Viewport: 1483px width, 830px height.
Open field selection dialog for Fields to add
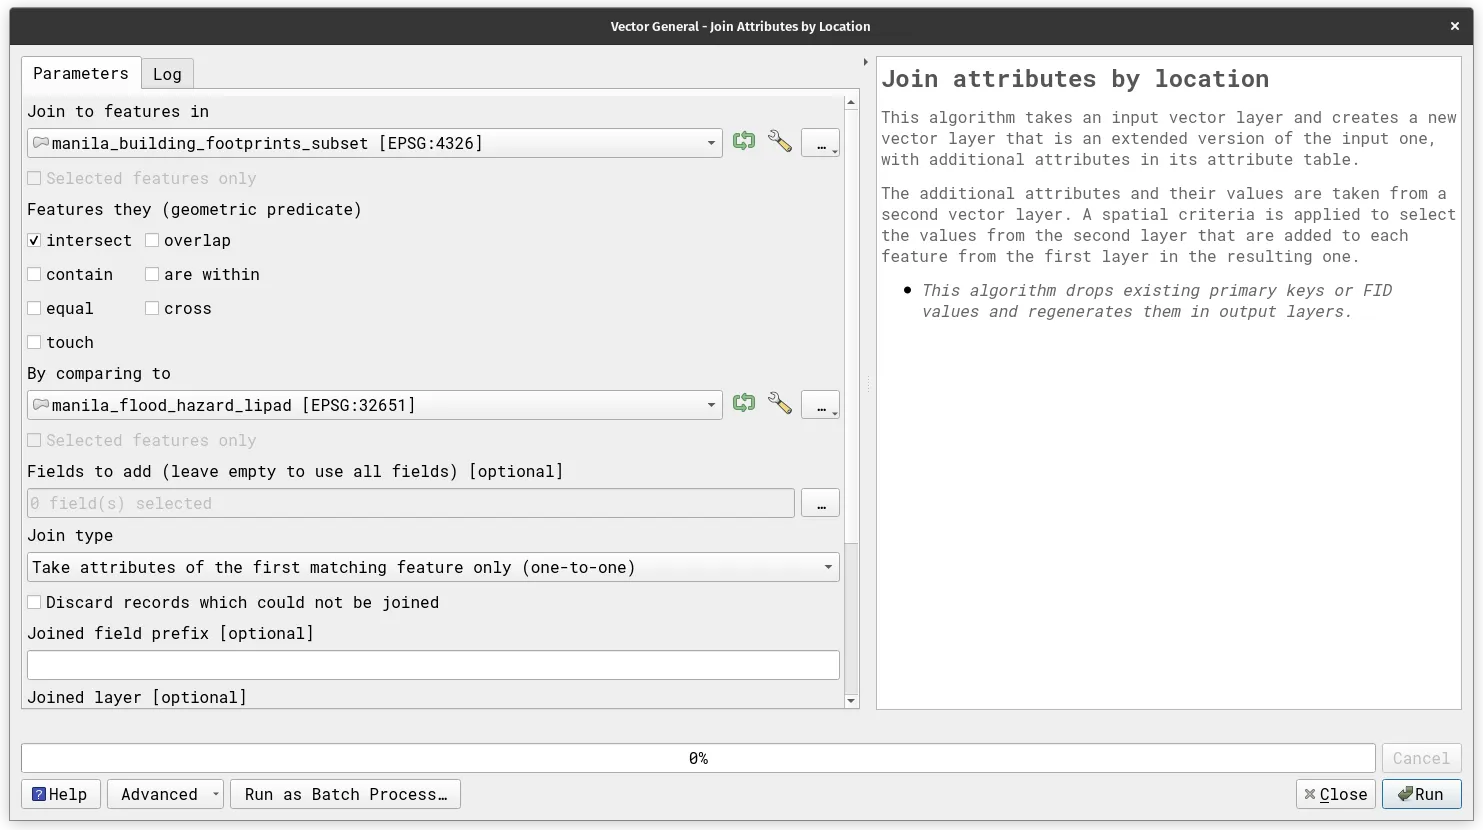coord(820,504)
